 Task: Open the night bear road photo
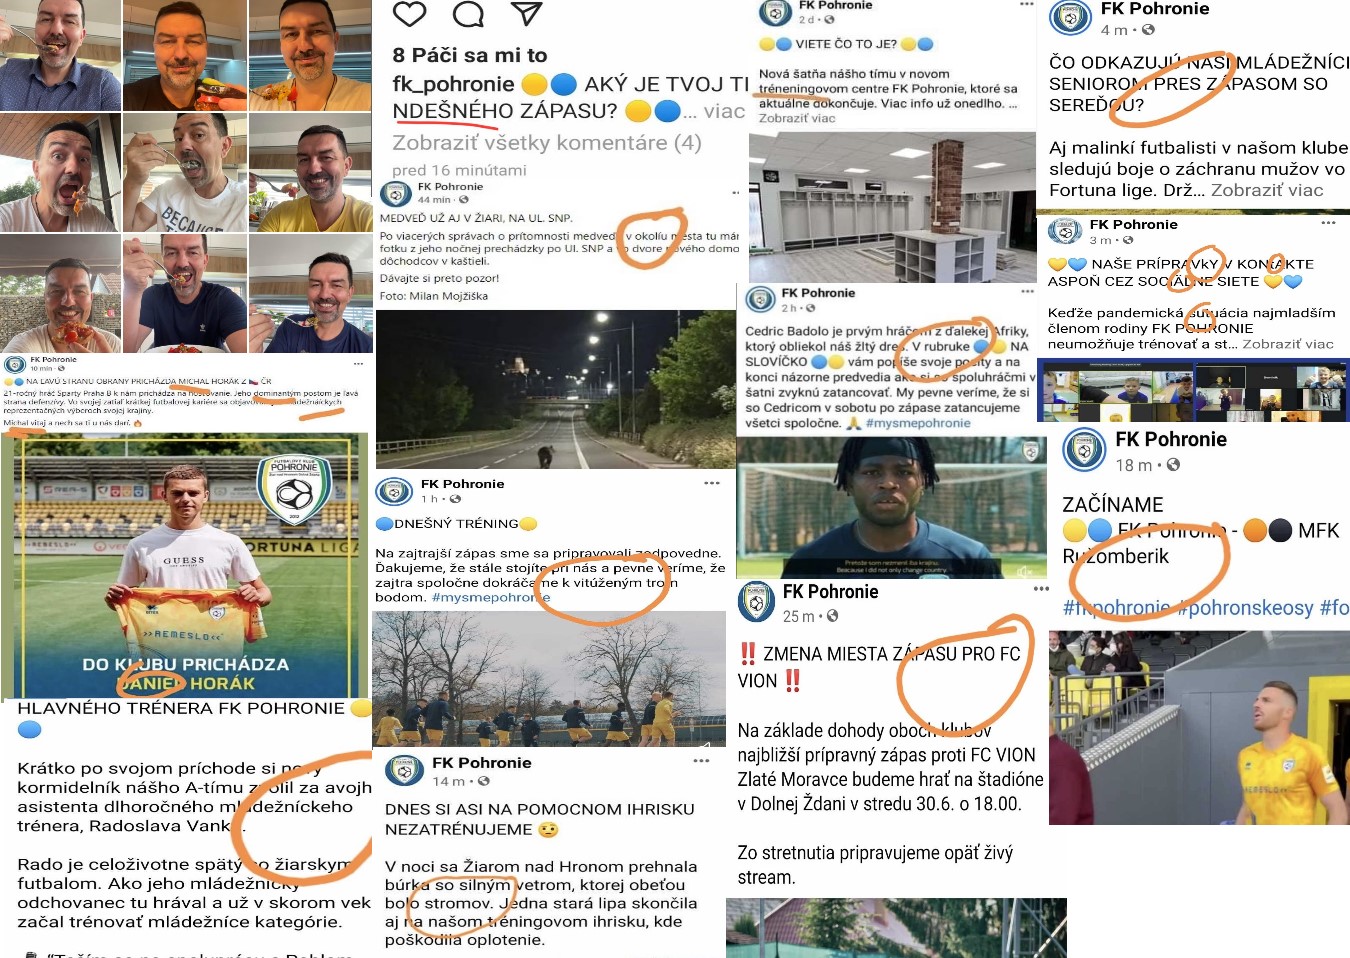pyautogui.click(x=558, y=389)
